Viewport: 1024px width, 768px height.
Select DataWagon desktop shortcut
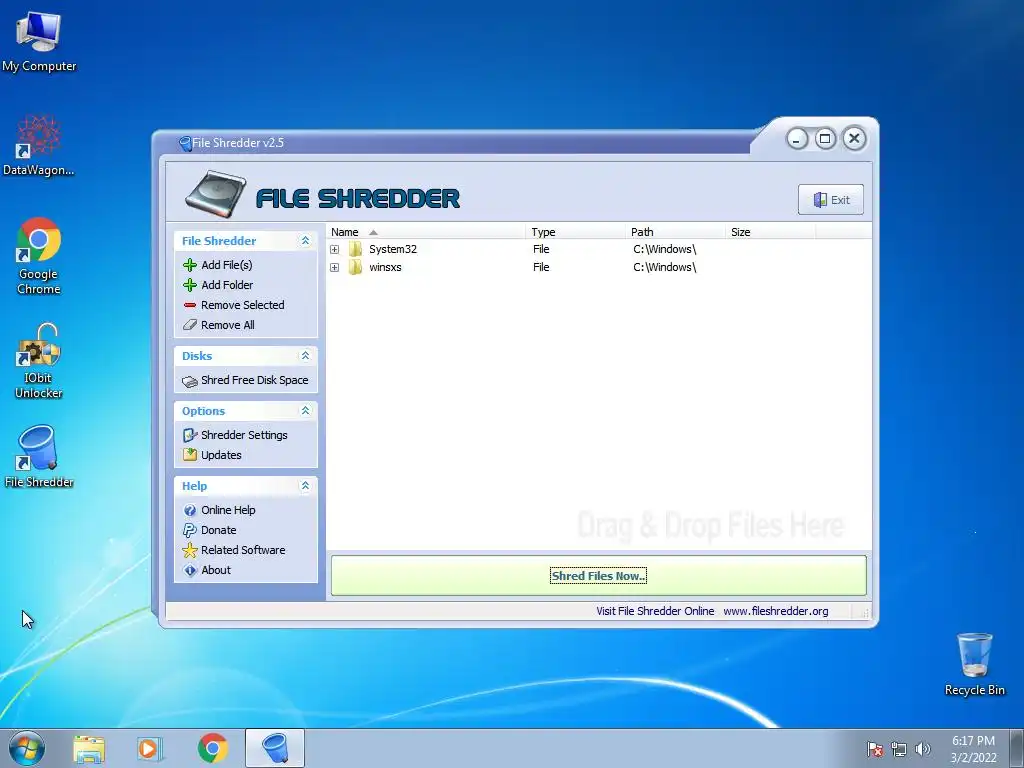39,145
